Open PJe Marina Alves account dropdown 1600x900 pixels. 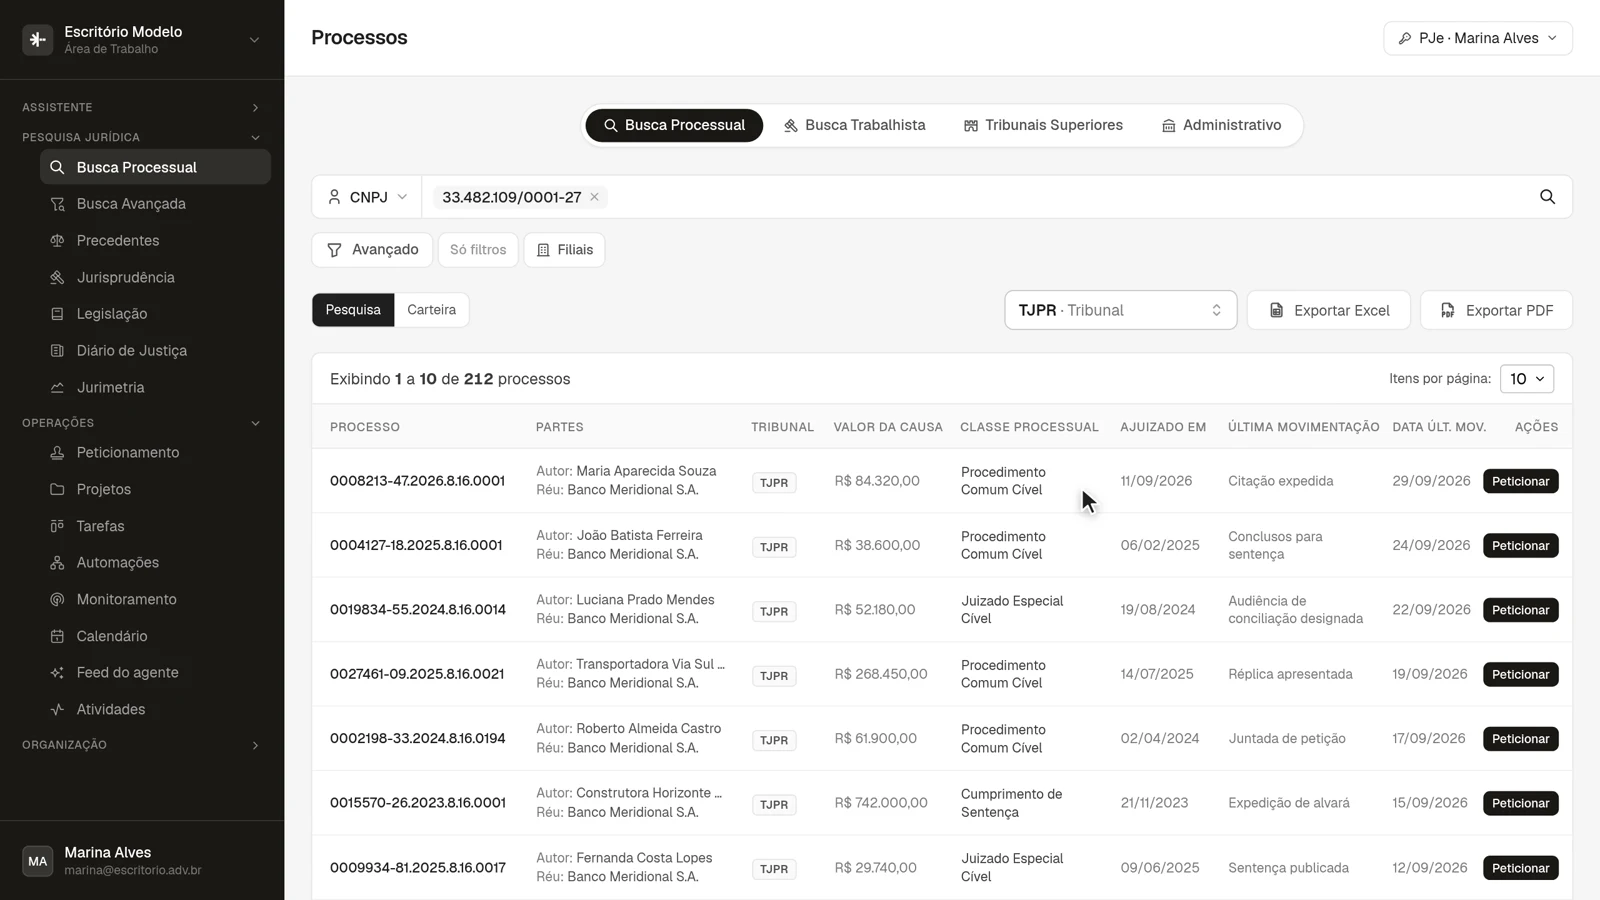tap(1477, 38)
